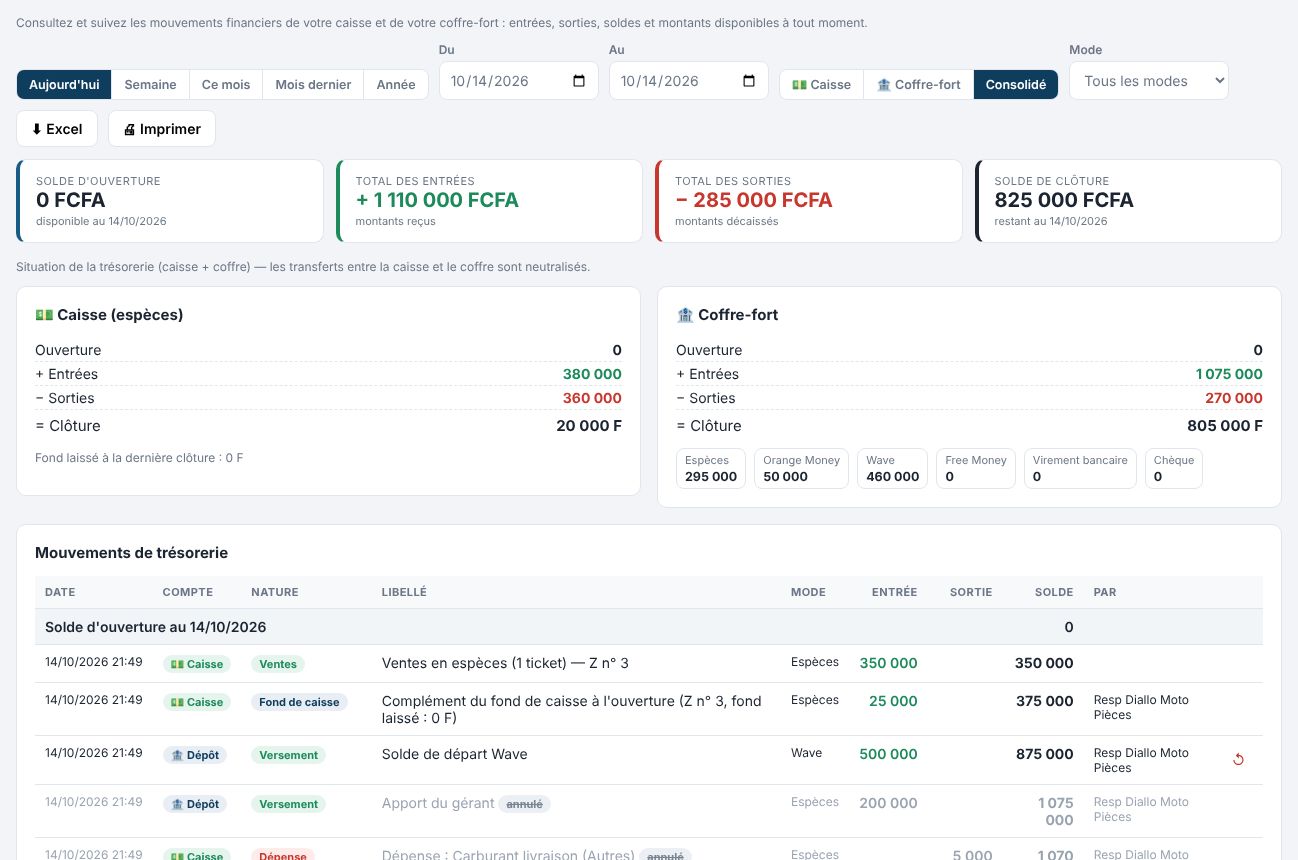This screenshot has width=1298, height=860.
Task: Click the Free Money chip in Coffre-fort
Action: click(x=976, y=468)
